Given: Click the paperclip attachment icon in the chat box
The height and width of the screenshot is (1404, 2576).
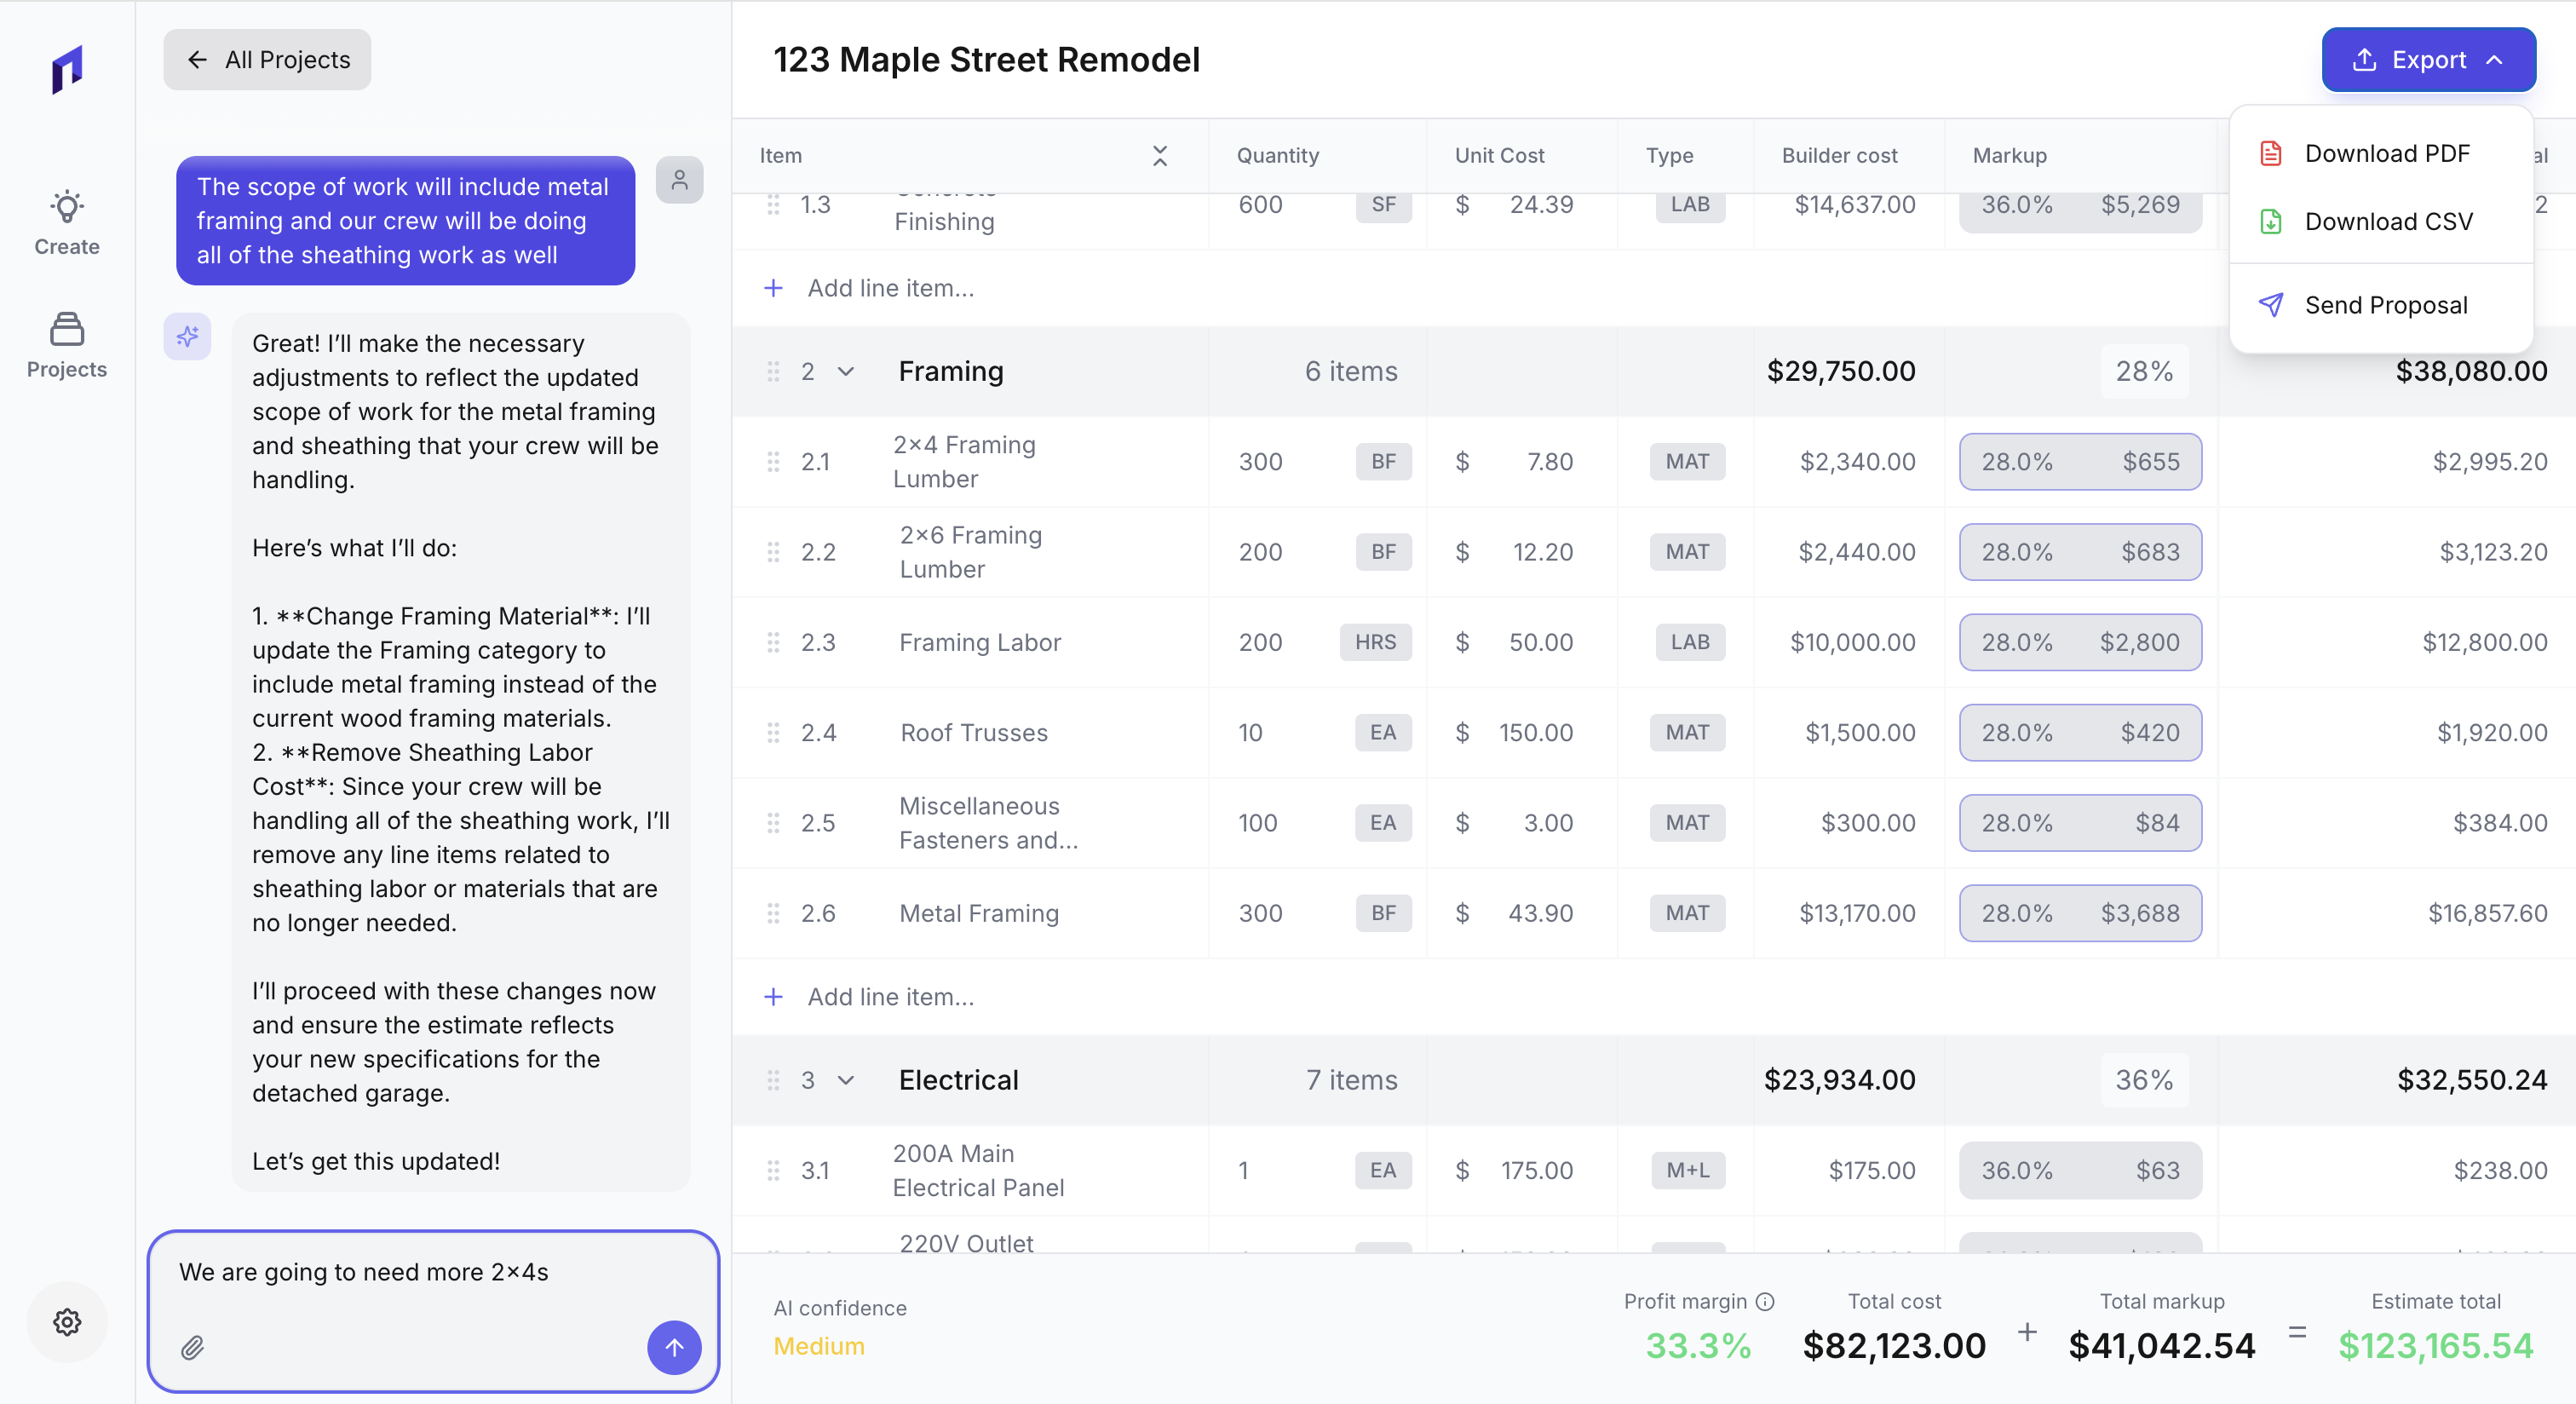Looking at the screenshot, I should [193, 1348].
